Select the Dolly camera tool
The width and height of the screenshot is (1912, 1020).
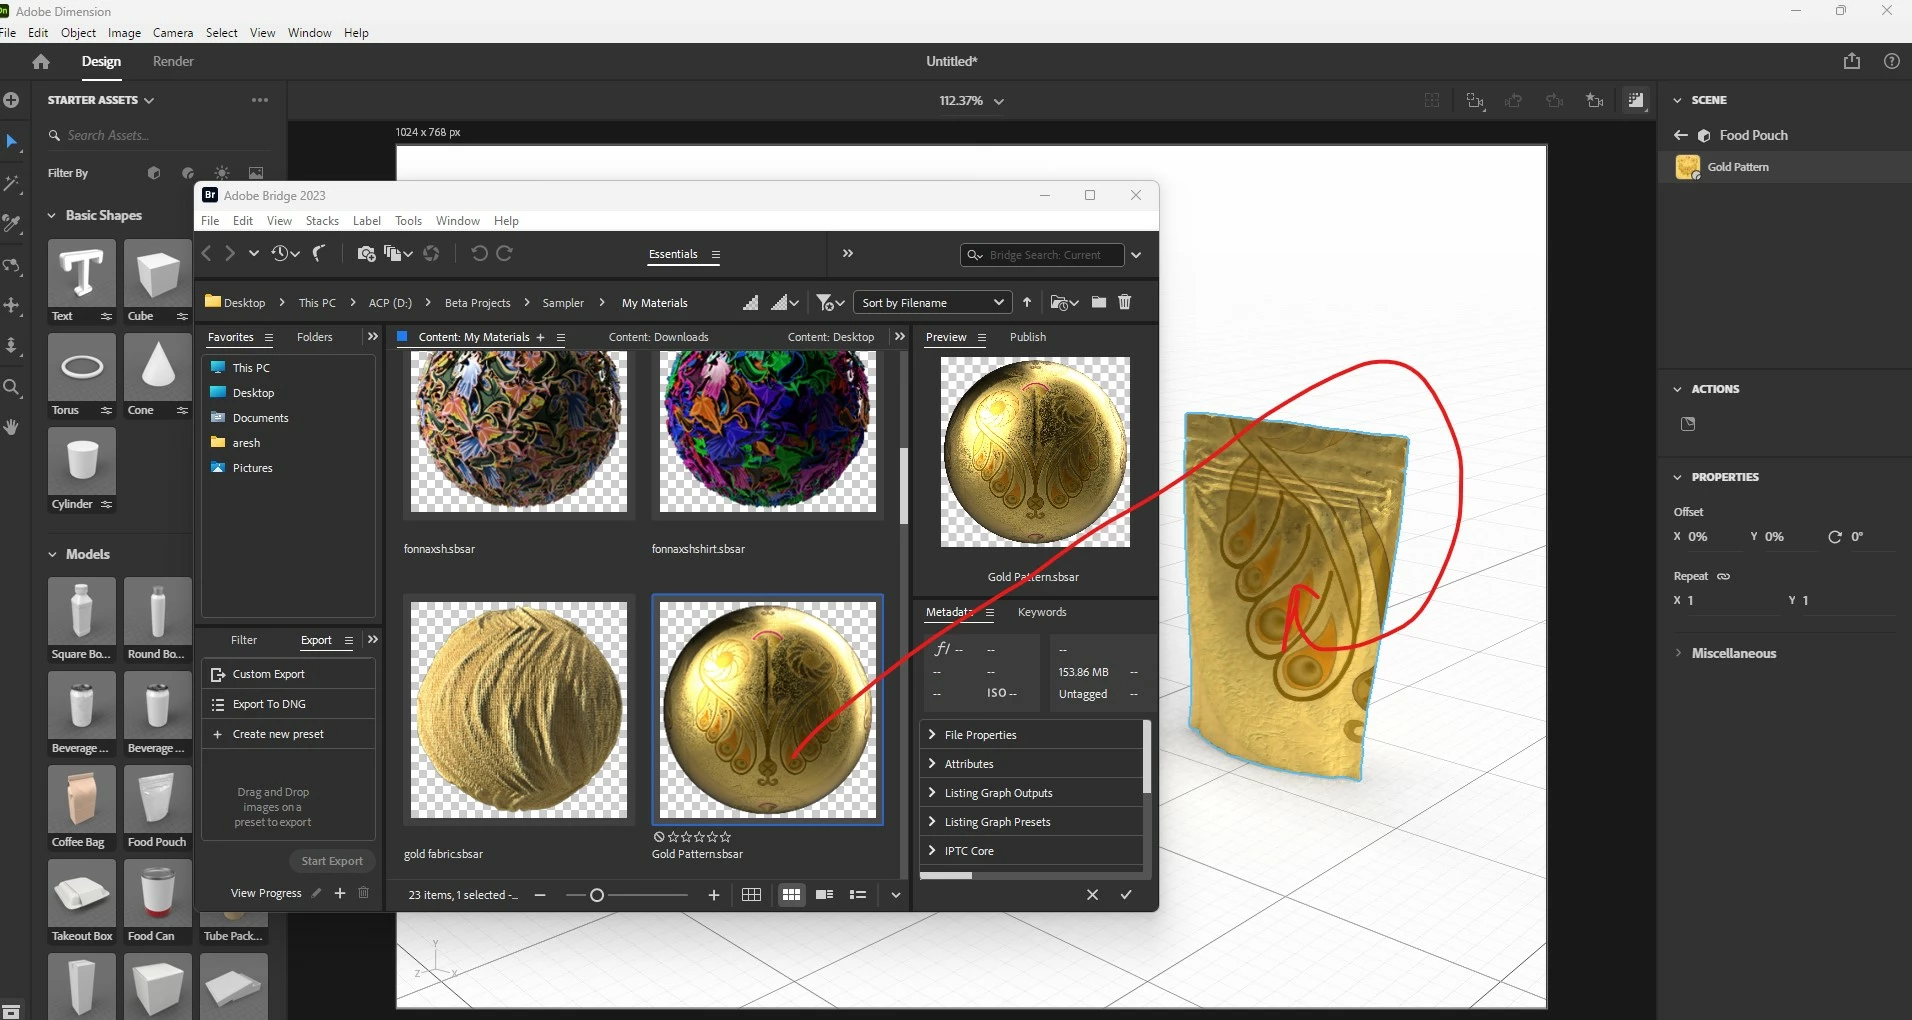pos(12,346)
